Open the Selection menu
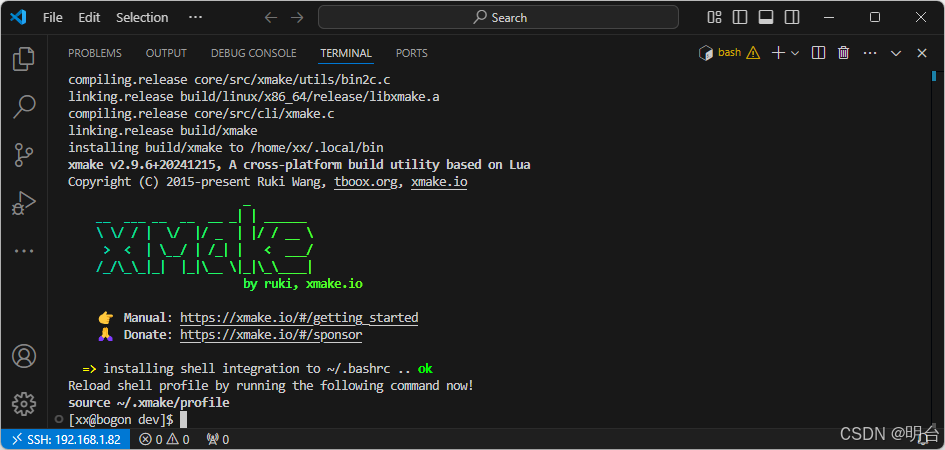The width and height of the screenshot is (945, 450). click(x=142, y=17)
